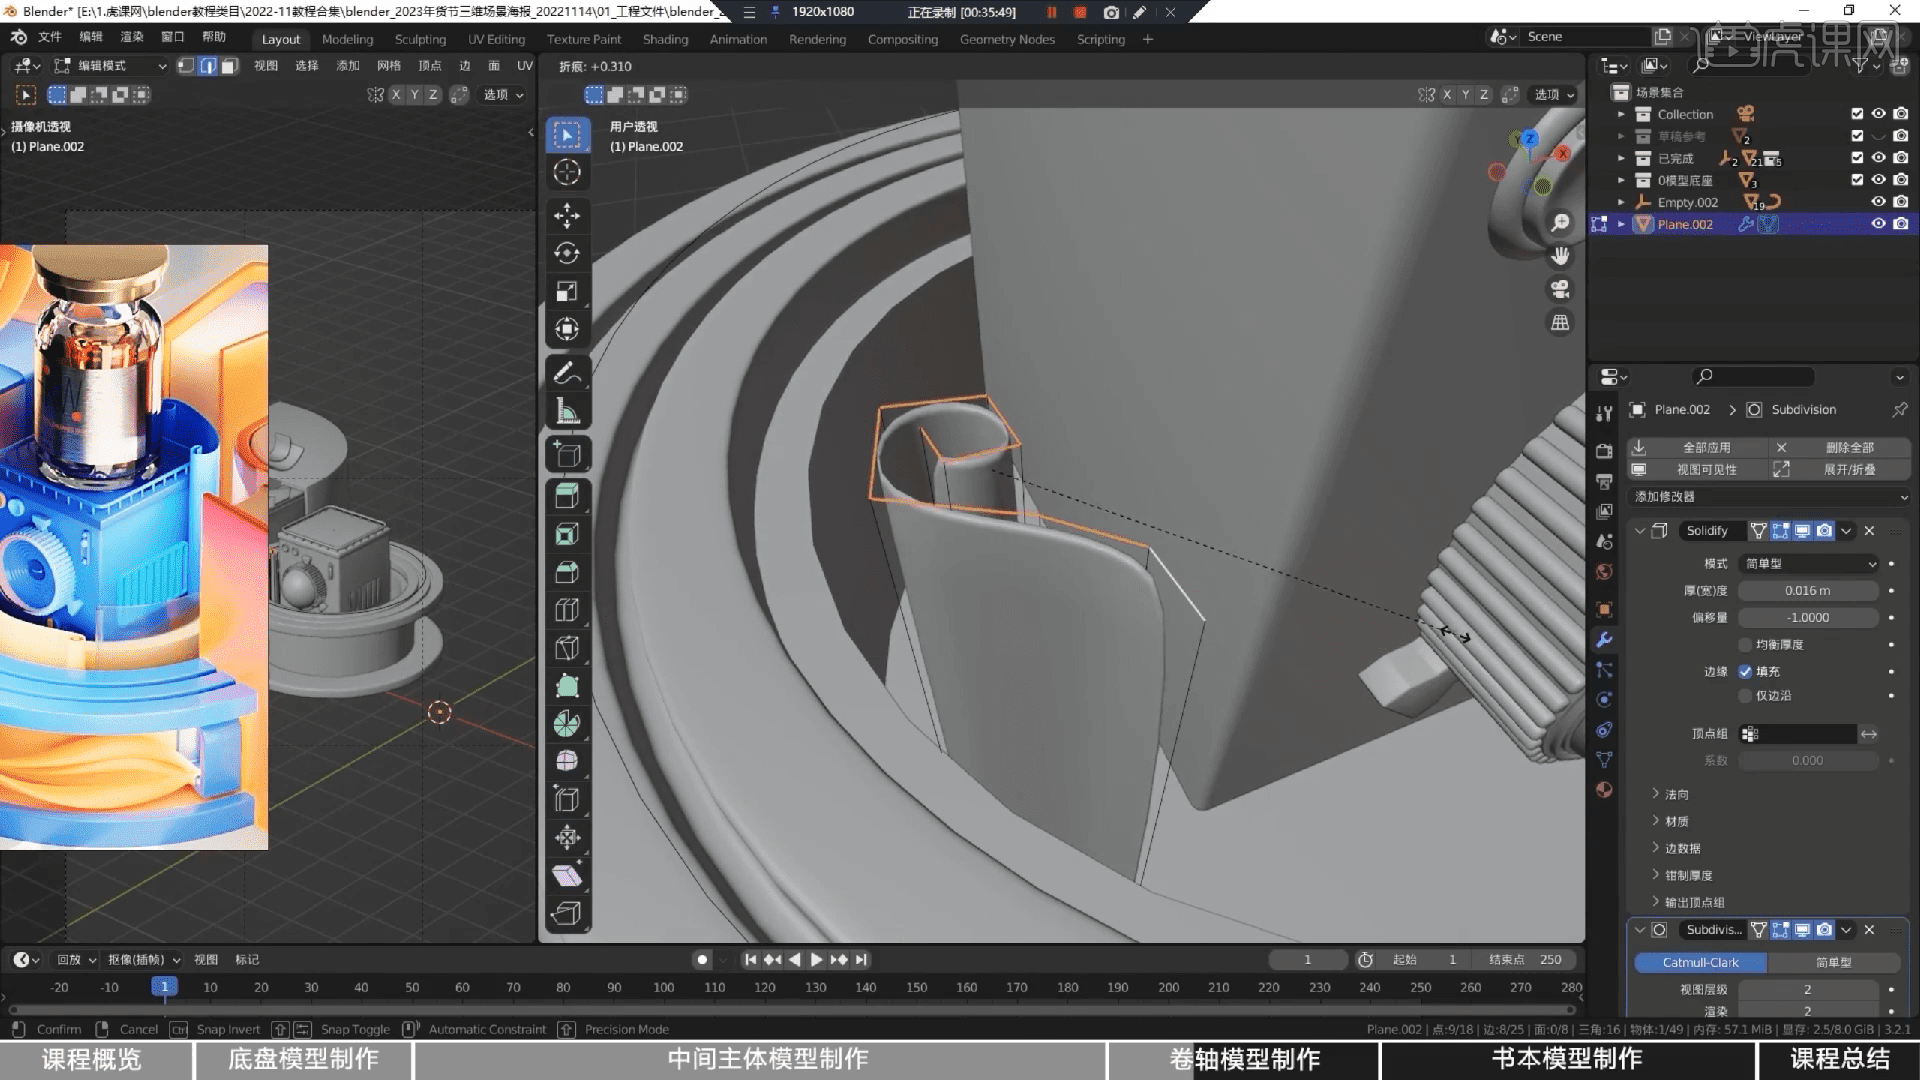Enable the 仅边沿 only rim checkbox
This screenshot has height=1080, width=1920.
[x=1745, y=696]
